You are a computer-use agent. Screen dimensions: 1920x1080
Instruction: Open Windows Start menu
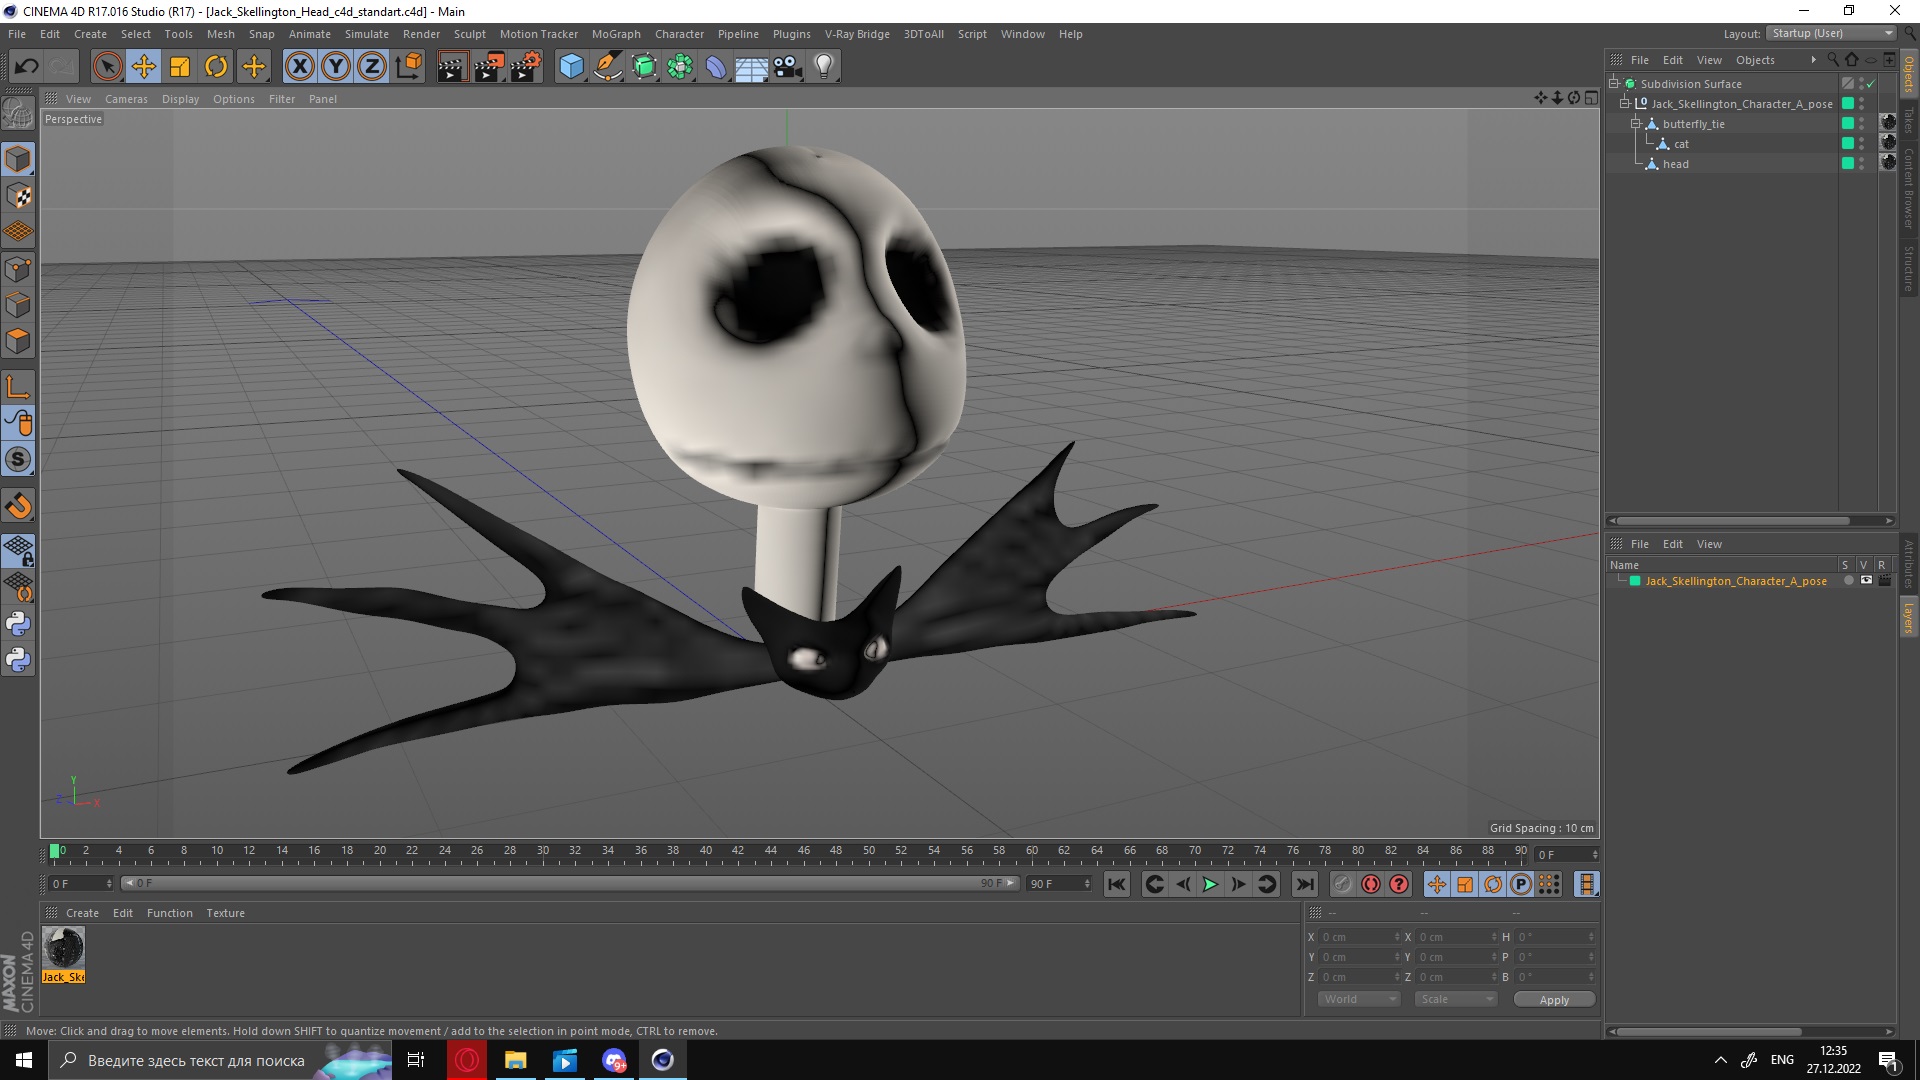tap(24, 1060)
